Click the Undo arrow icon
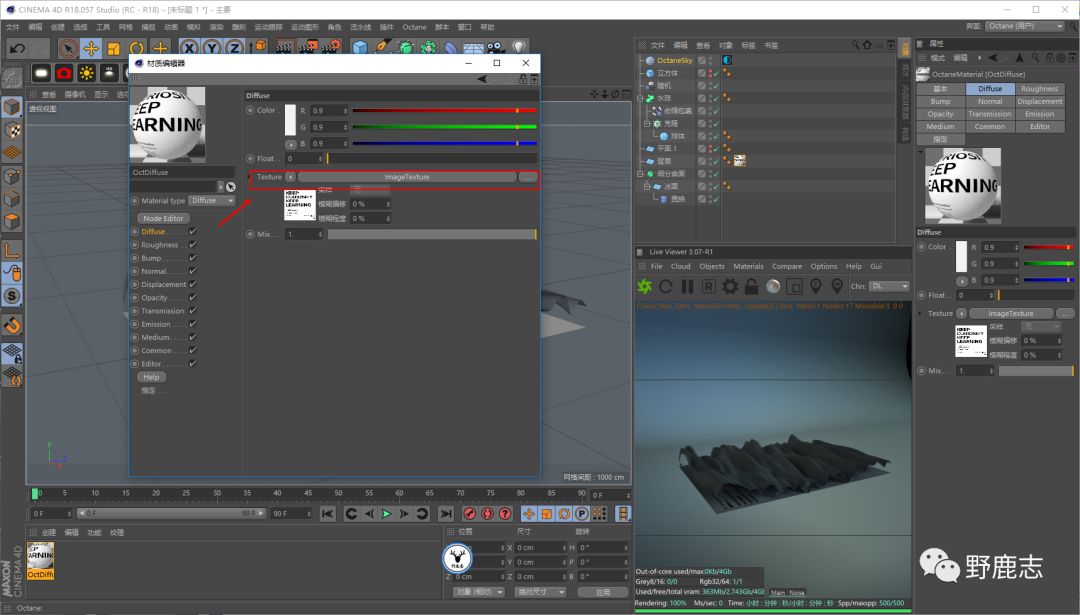This screenshot has width=1080, height=615. coord(17,48)
